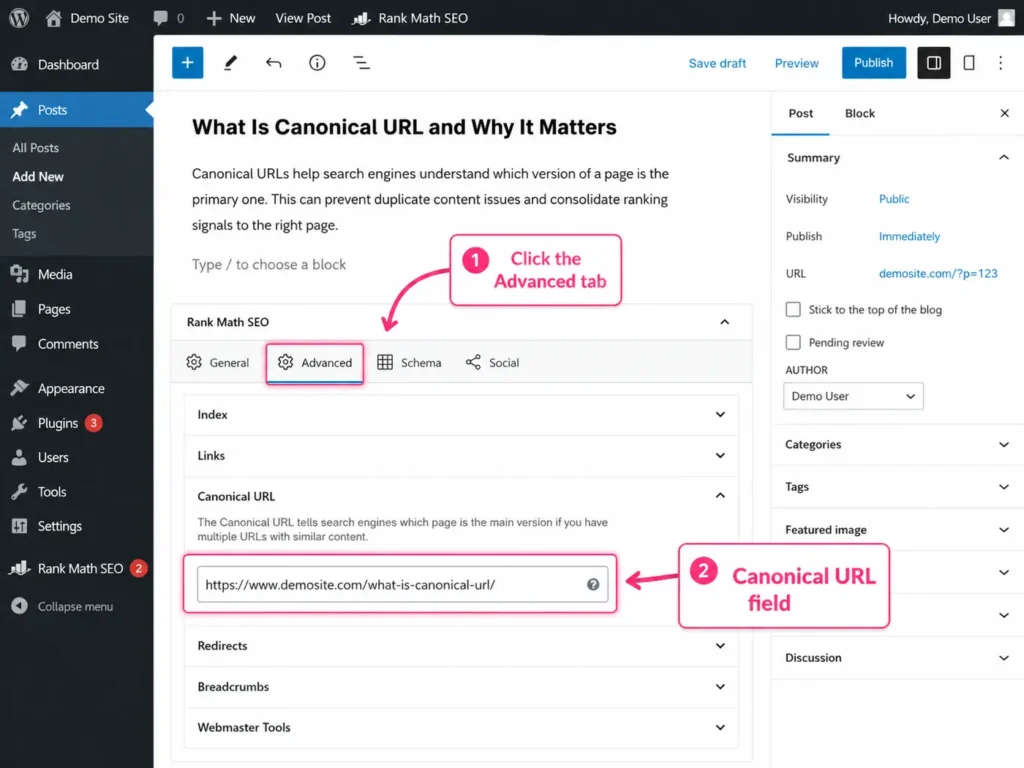Open the sidebar Tags submenu link
Screen dimensions: 1024x768
point(24,234)
